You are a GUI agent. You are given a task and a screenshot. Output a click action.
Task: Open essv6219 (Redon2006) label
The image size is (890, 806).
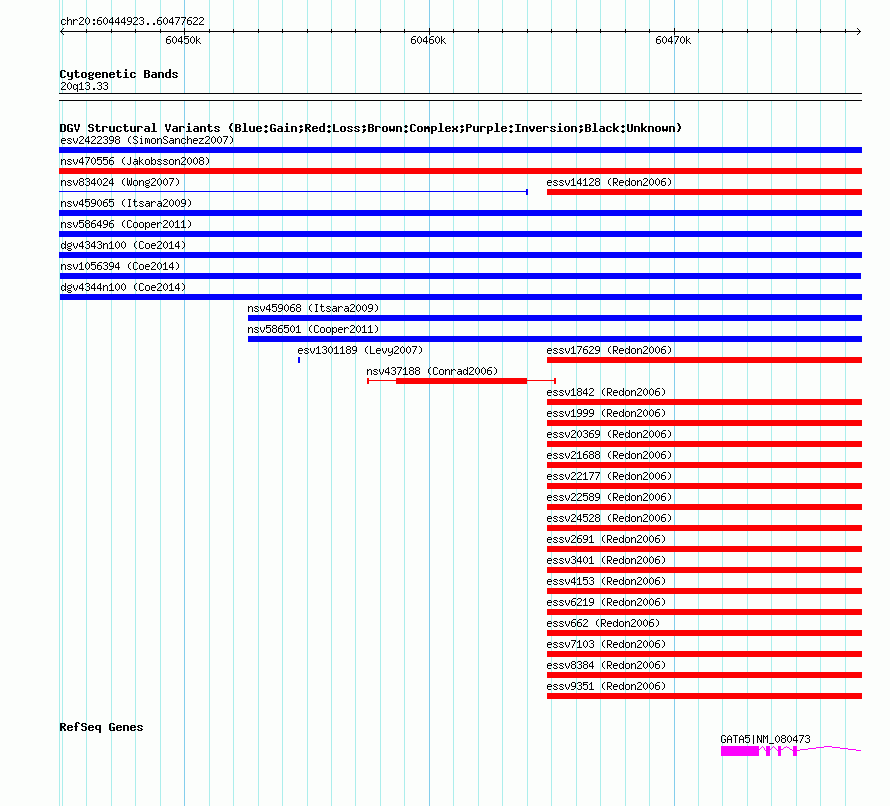coord(606,602)
